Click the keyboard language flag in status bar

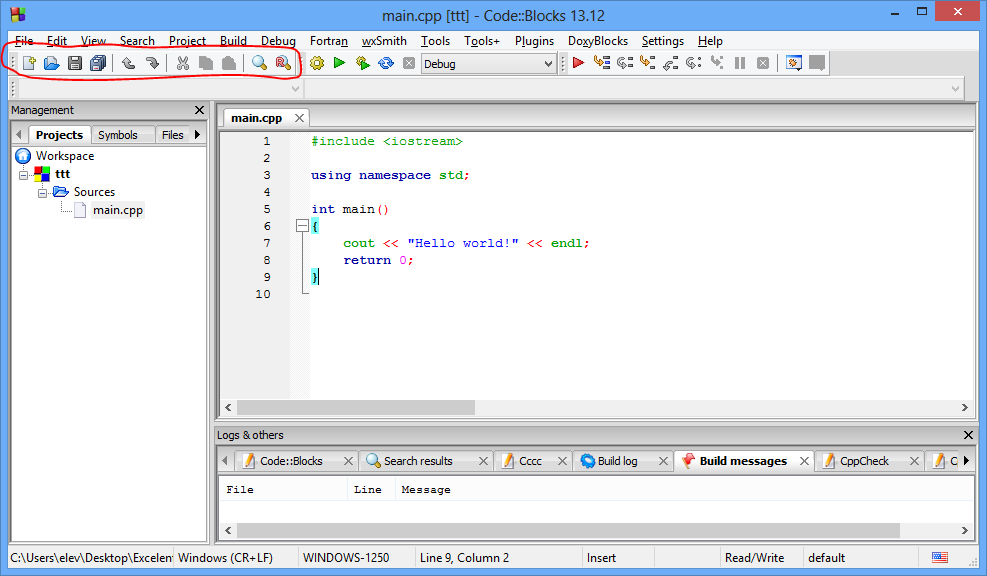click(940, 557)
